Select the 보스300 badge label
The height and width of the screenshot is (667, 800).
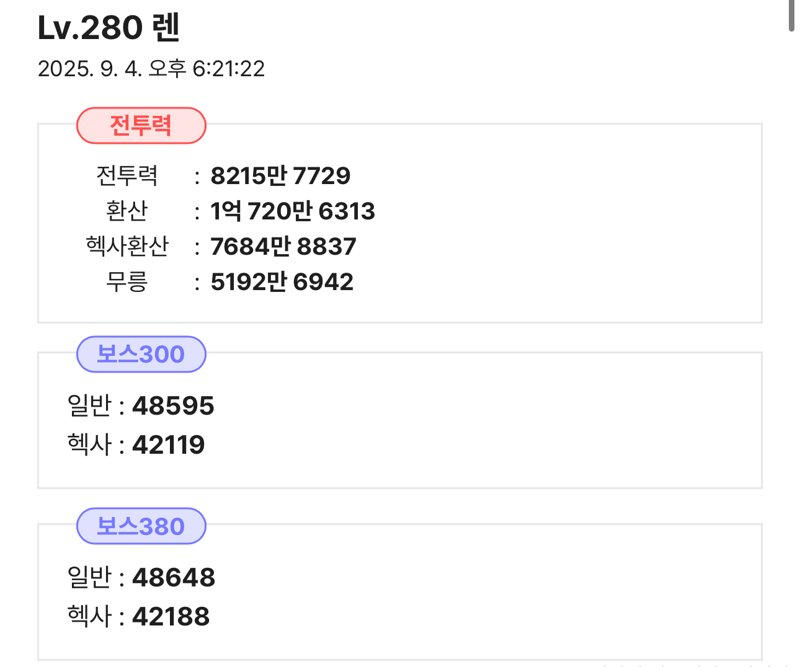[141, 354]
